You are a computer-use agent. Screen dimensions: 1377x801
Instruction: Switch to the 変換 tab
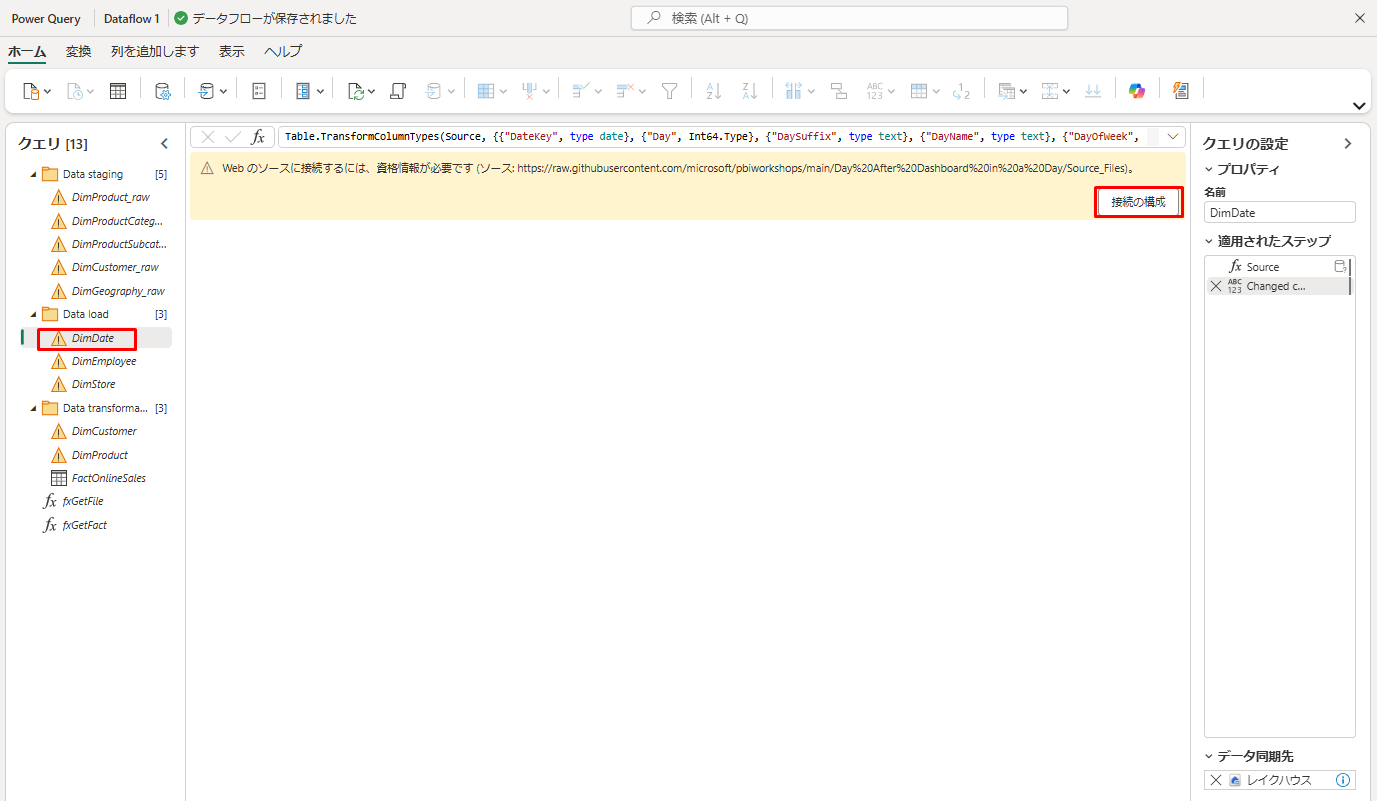click(79, 51)
